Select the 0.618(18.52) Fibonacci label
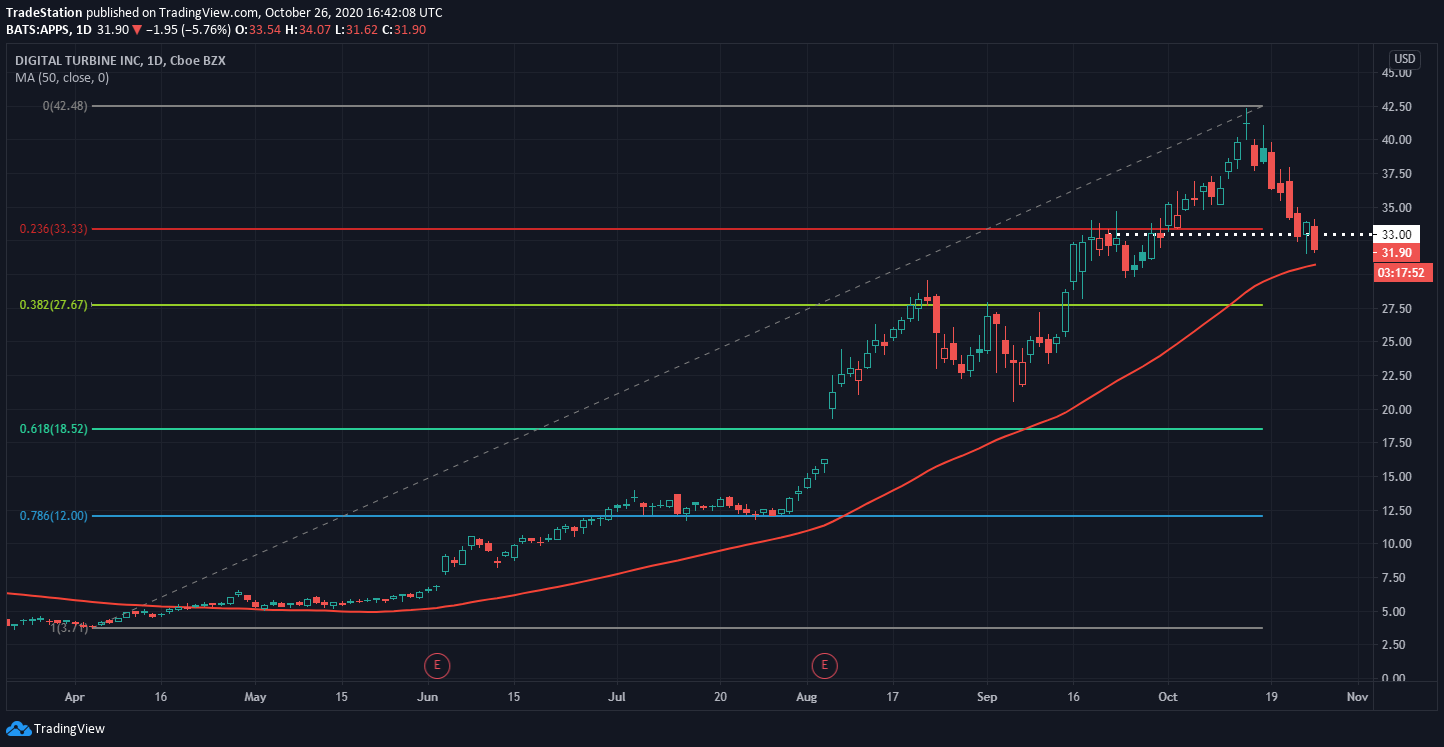 54,429
